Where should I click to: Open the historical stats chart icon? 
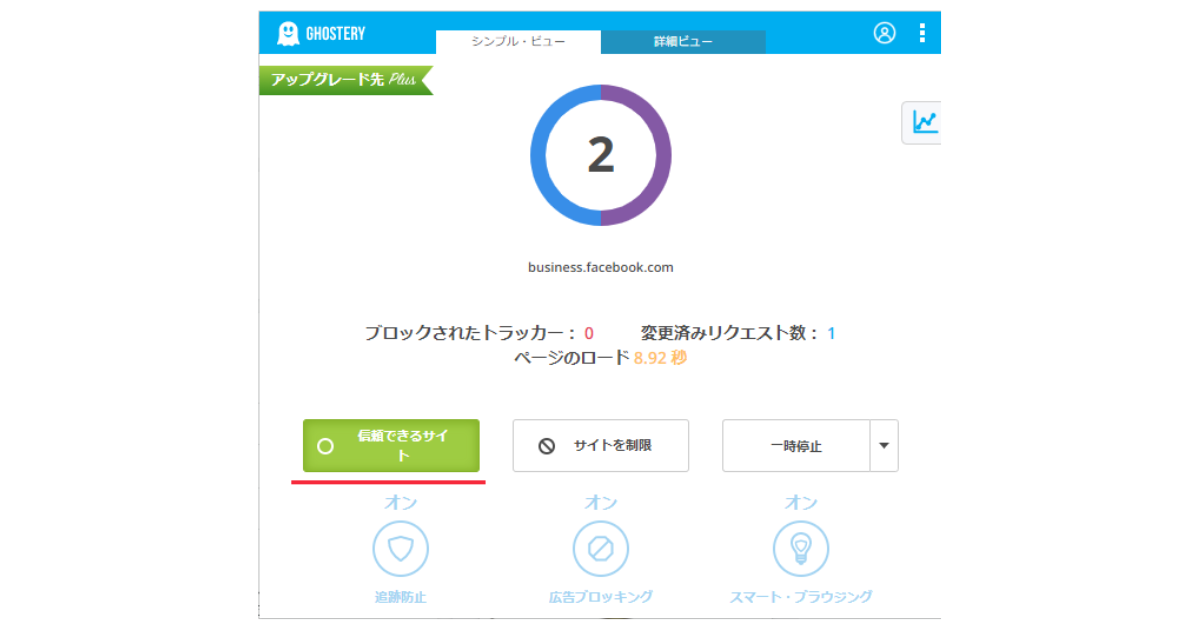click(923, 122)
